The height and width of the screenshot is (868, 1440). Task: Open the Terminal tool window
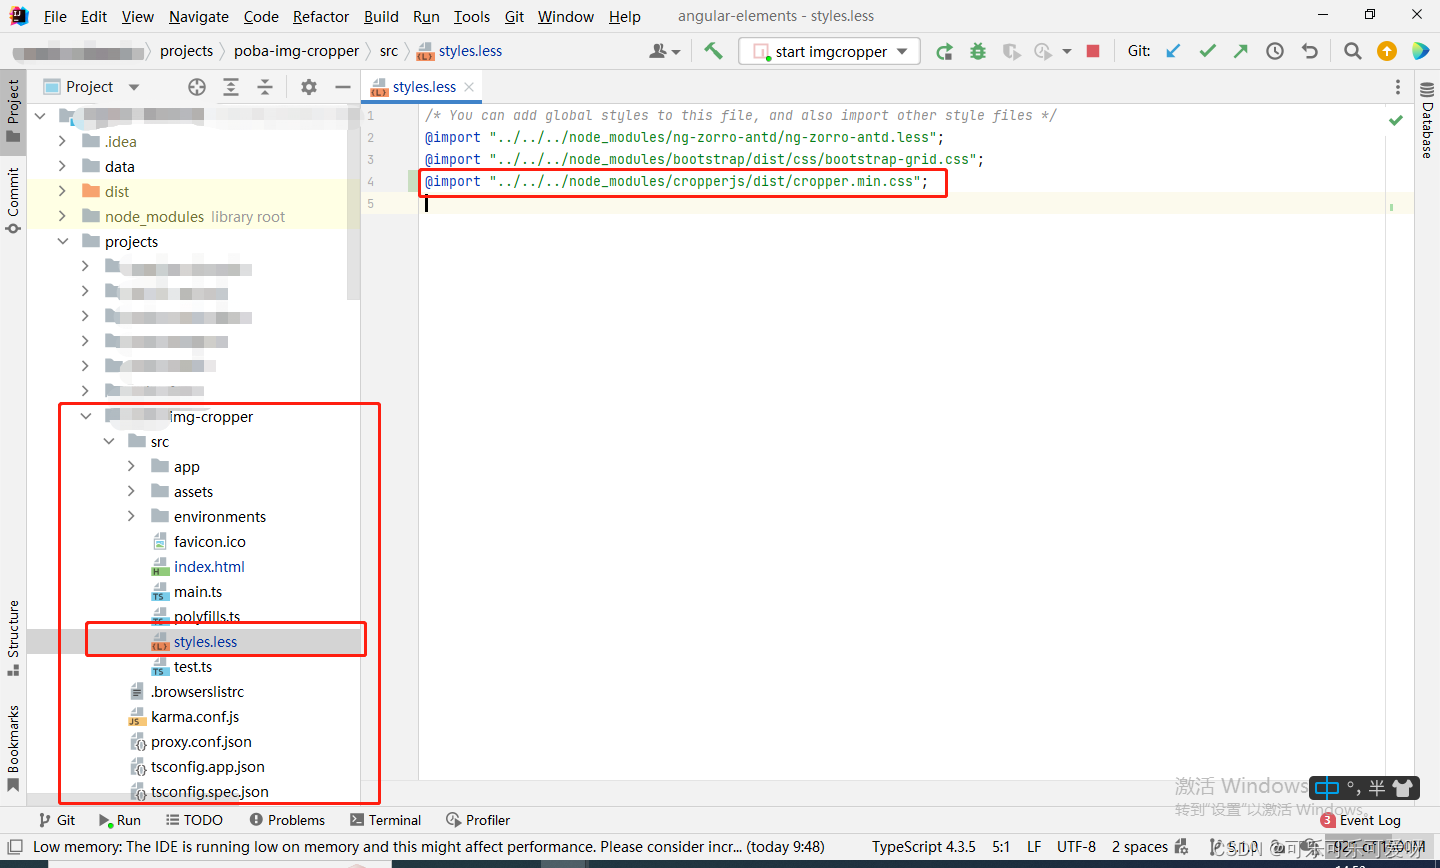pyautogui.click(x=386, y=820)
